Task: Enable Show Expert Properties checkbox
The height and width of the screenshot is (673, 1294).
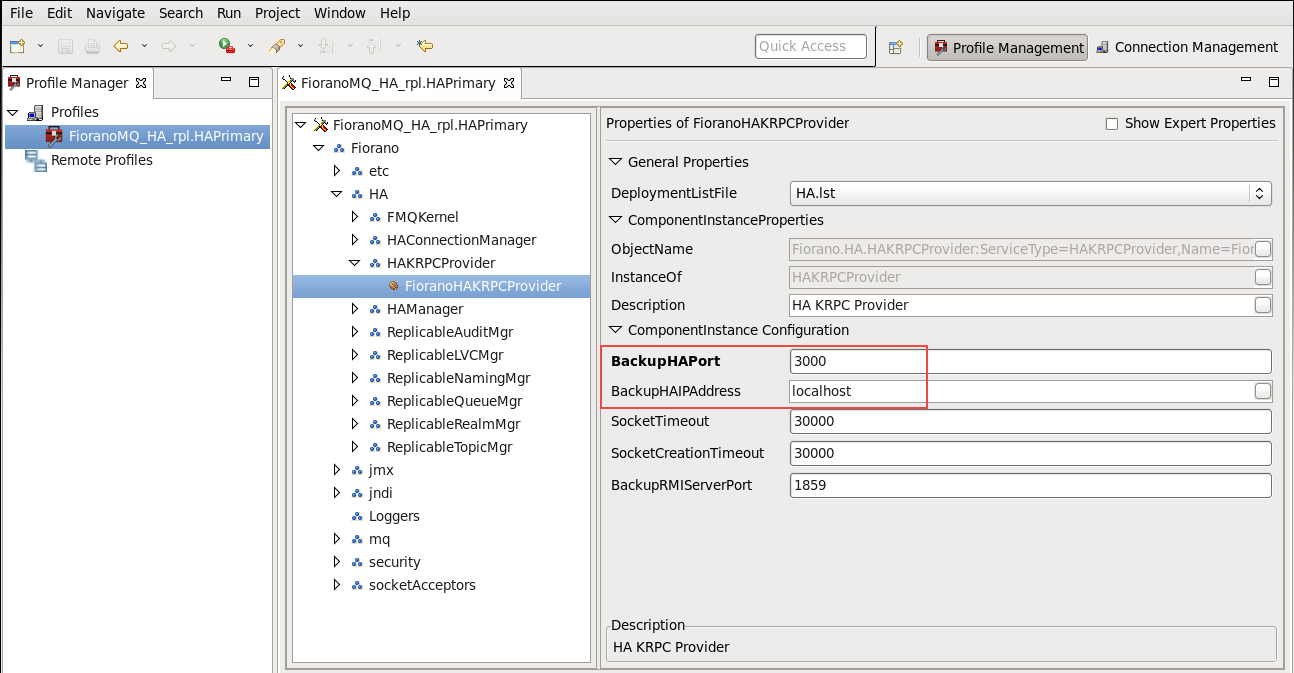Action: 1111,124
